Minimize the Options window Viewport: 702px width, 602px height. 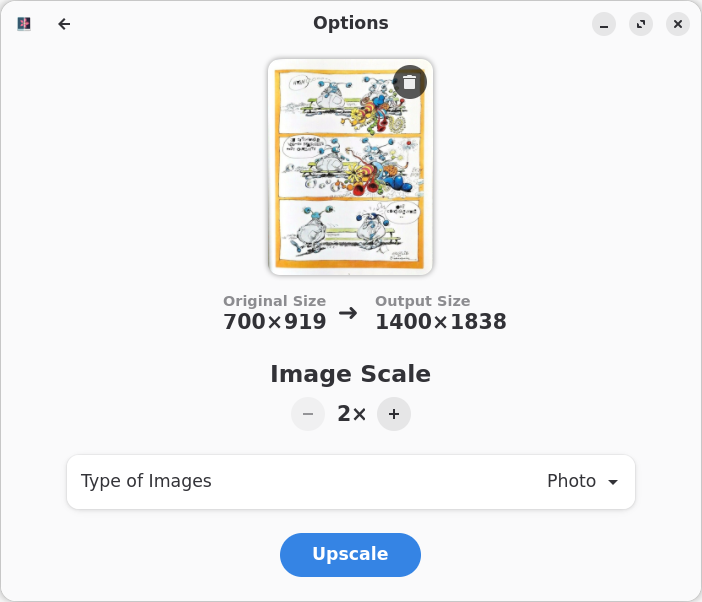[x=603, y=24]
